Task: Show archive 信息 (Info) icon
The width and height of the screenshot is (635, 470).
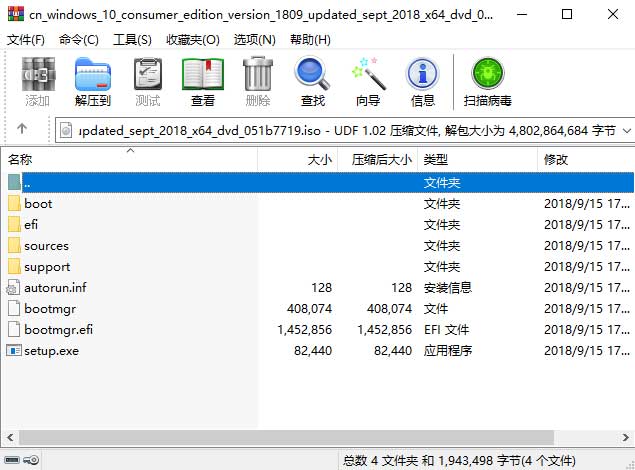Action: pyautogui.click(x=422, y=74)
